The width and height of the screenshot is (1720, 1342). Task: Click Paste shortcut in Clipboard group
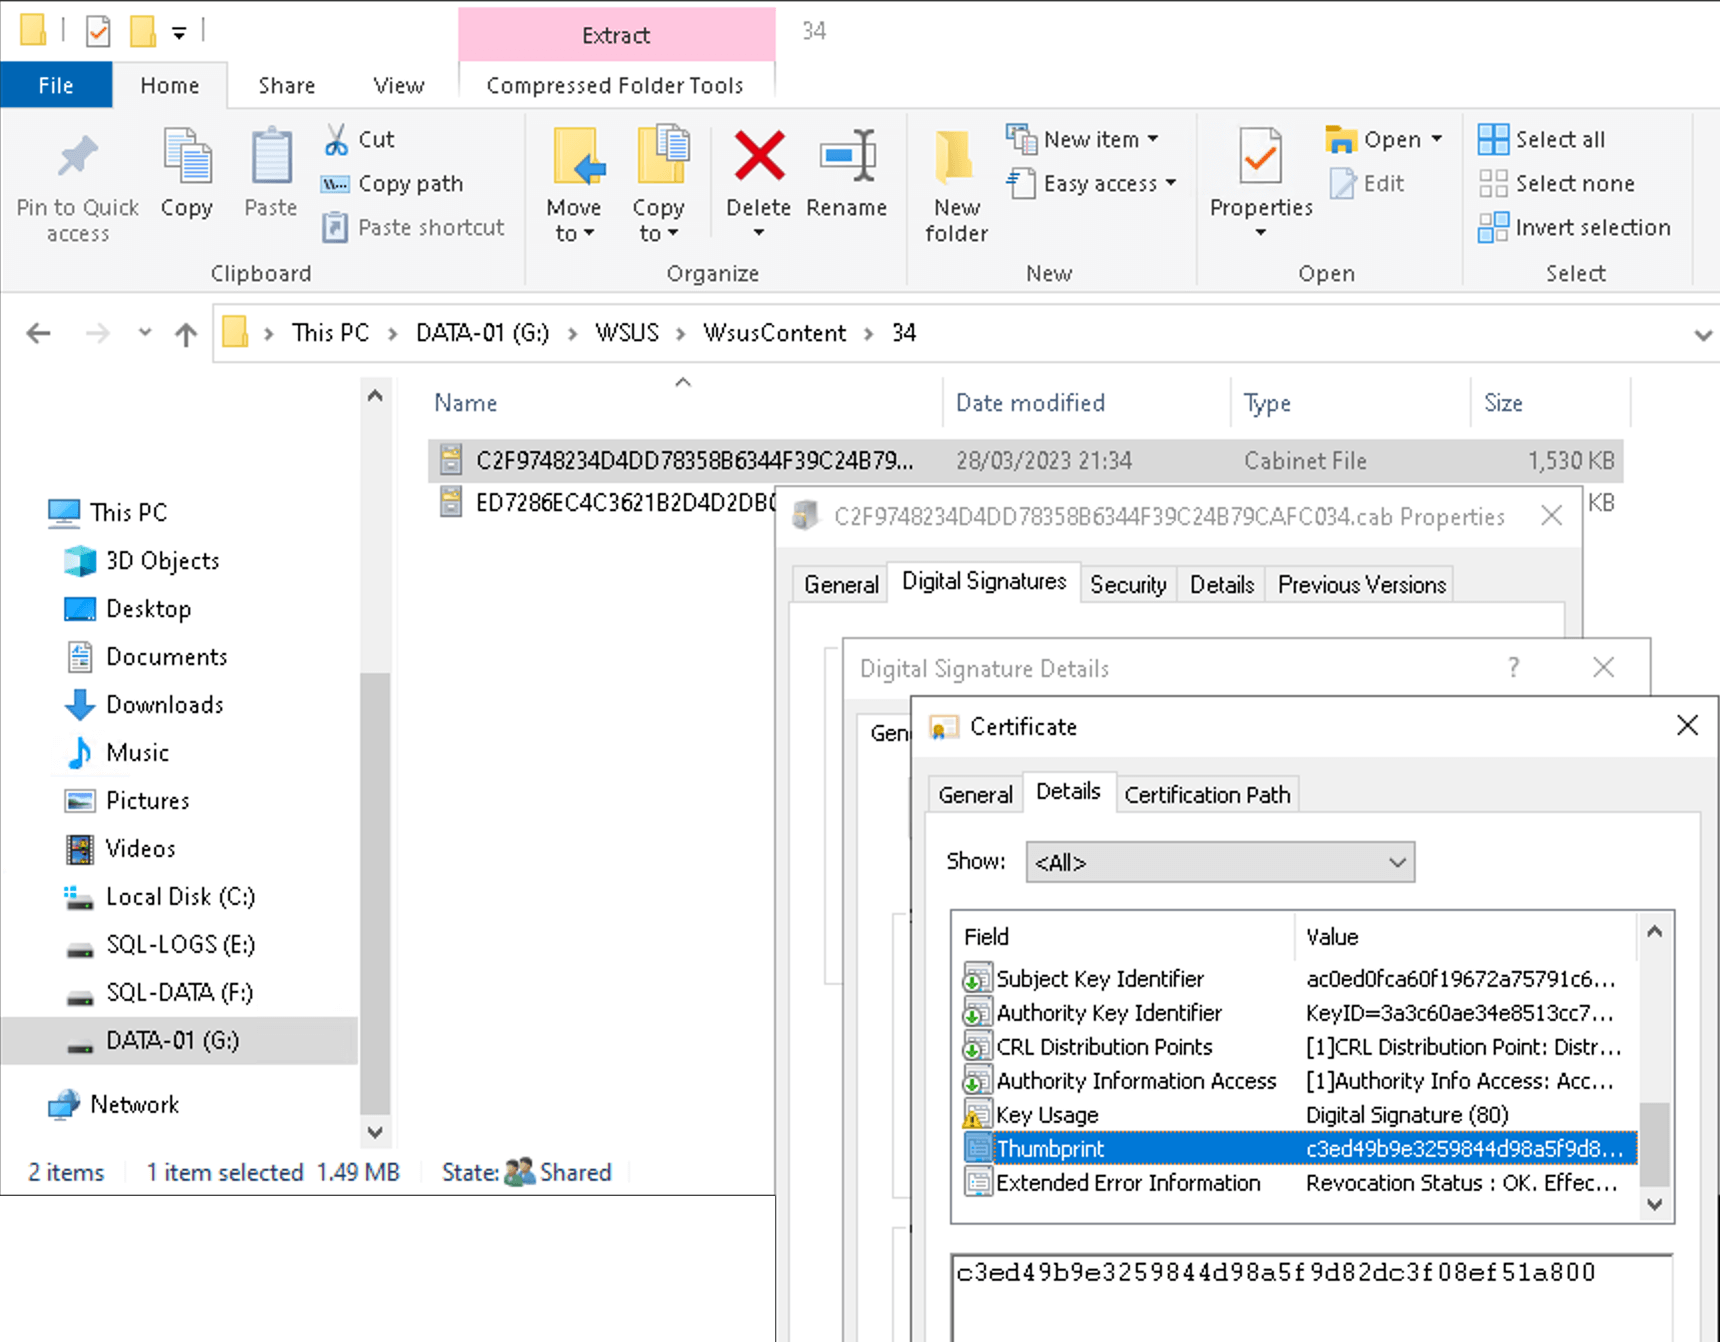point(413,228)
